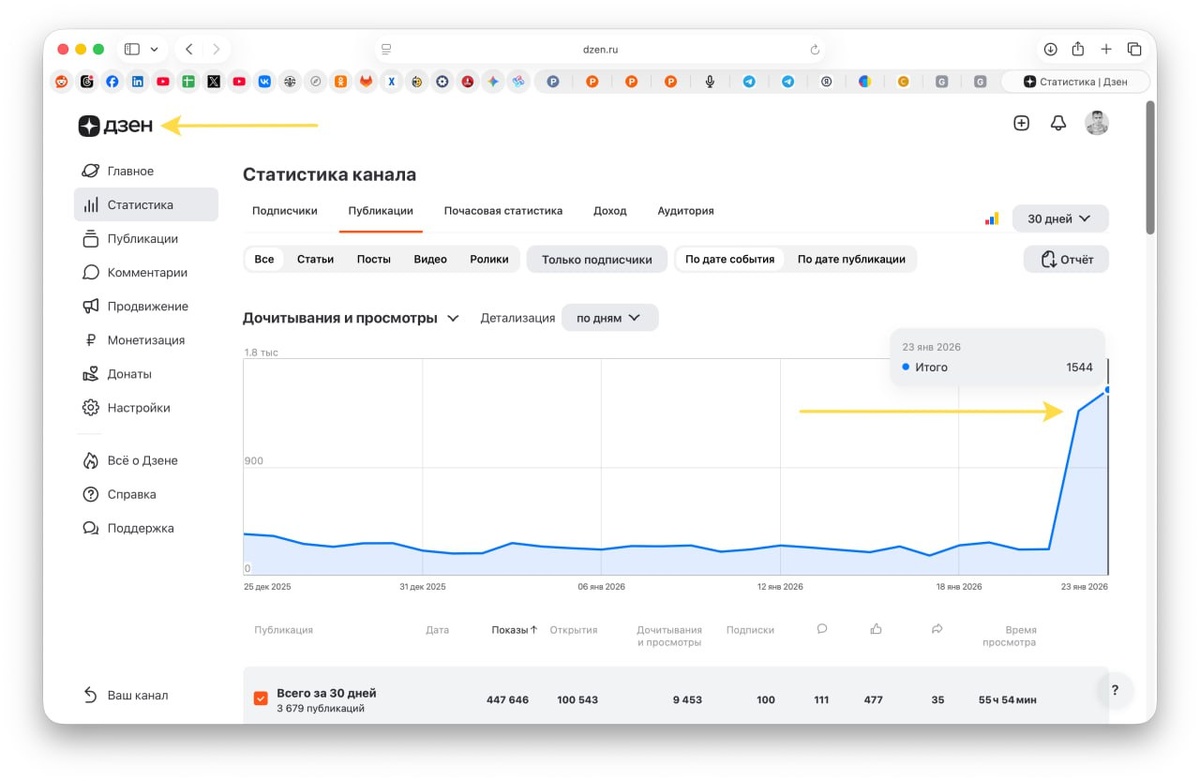The image size is (1200, 781).
Task: Click the likes thumbs-up column icon
Action: click(x=876, y=629)
